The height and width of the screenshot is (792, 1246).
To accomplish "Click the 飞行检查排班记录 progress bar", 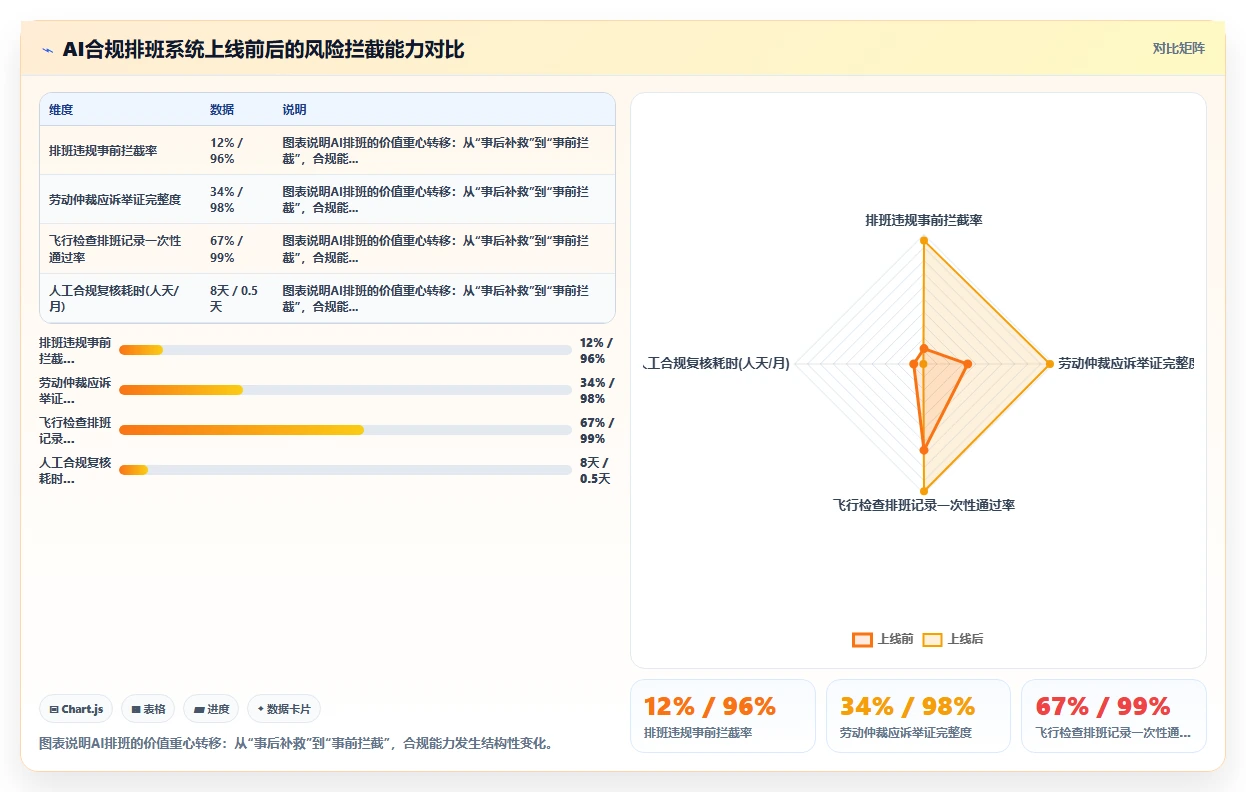I will (345, 430).
